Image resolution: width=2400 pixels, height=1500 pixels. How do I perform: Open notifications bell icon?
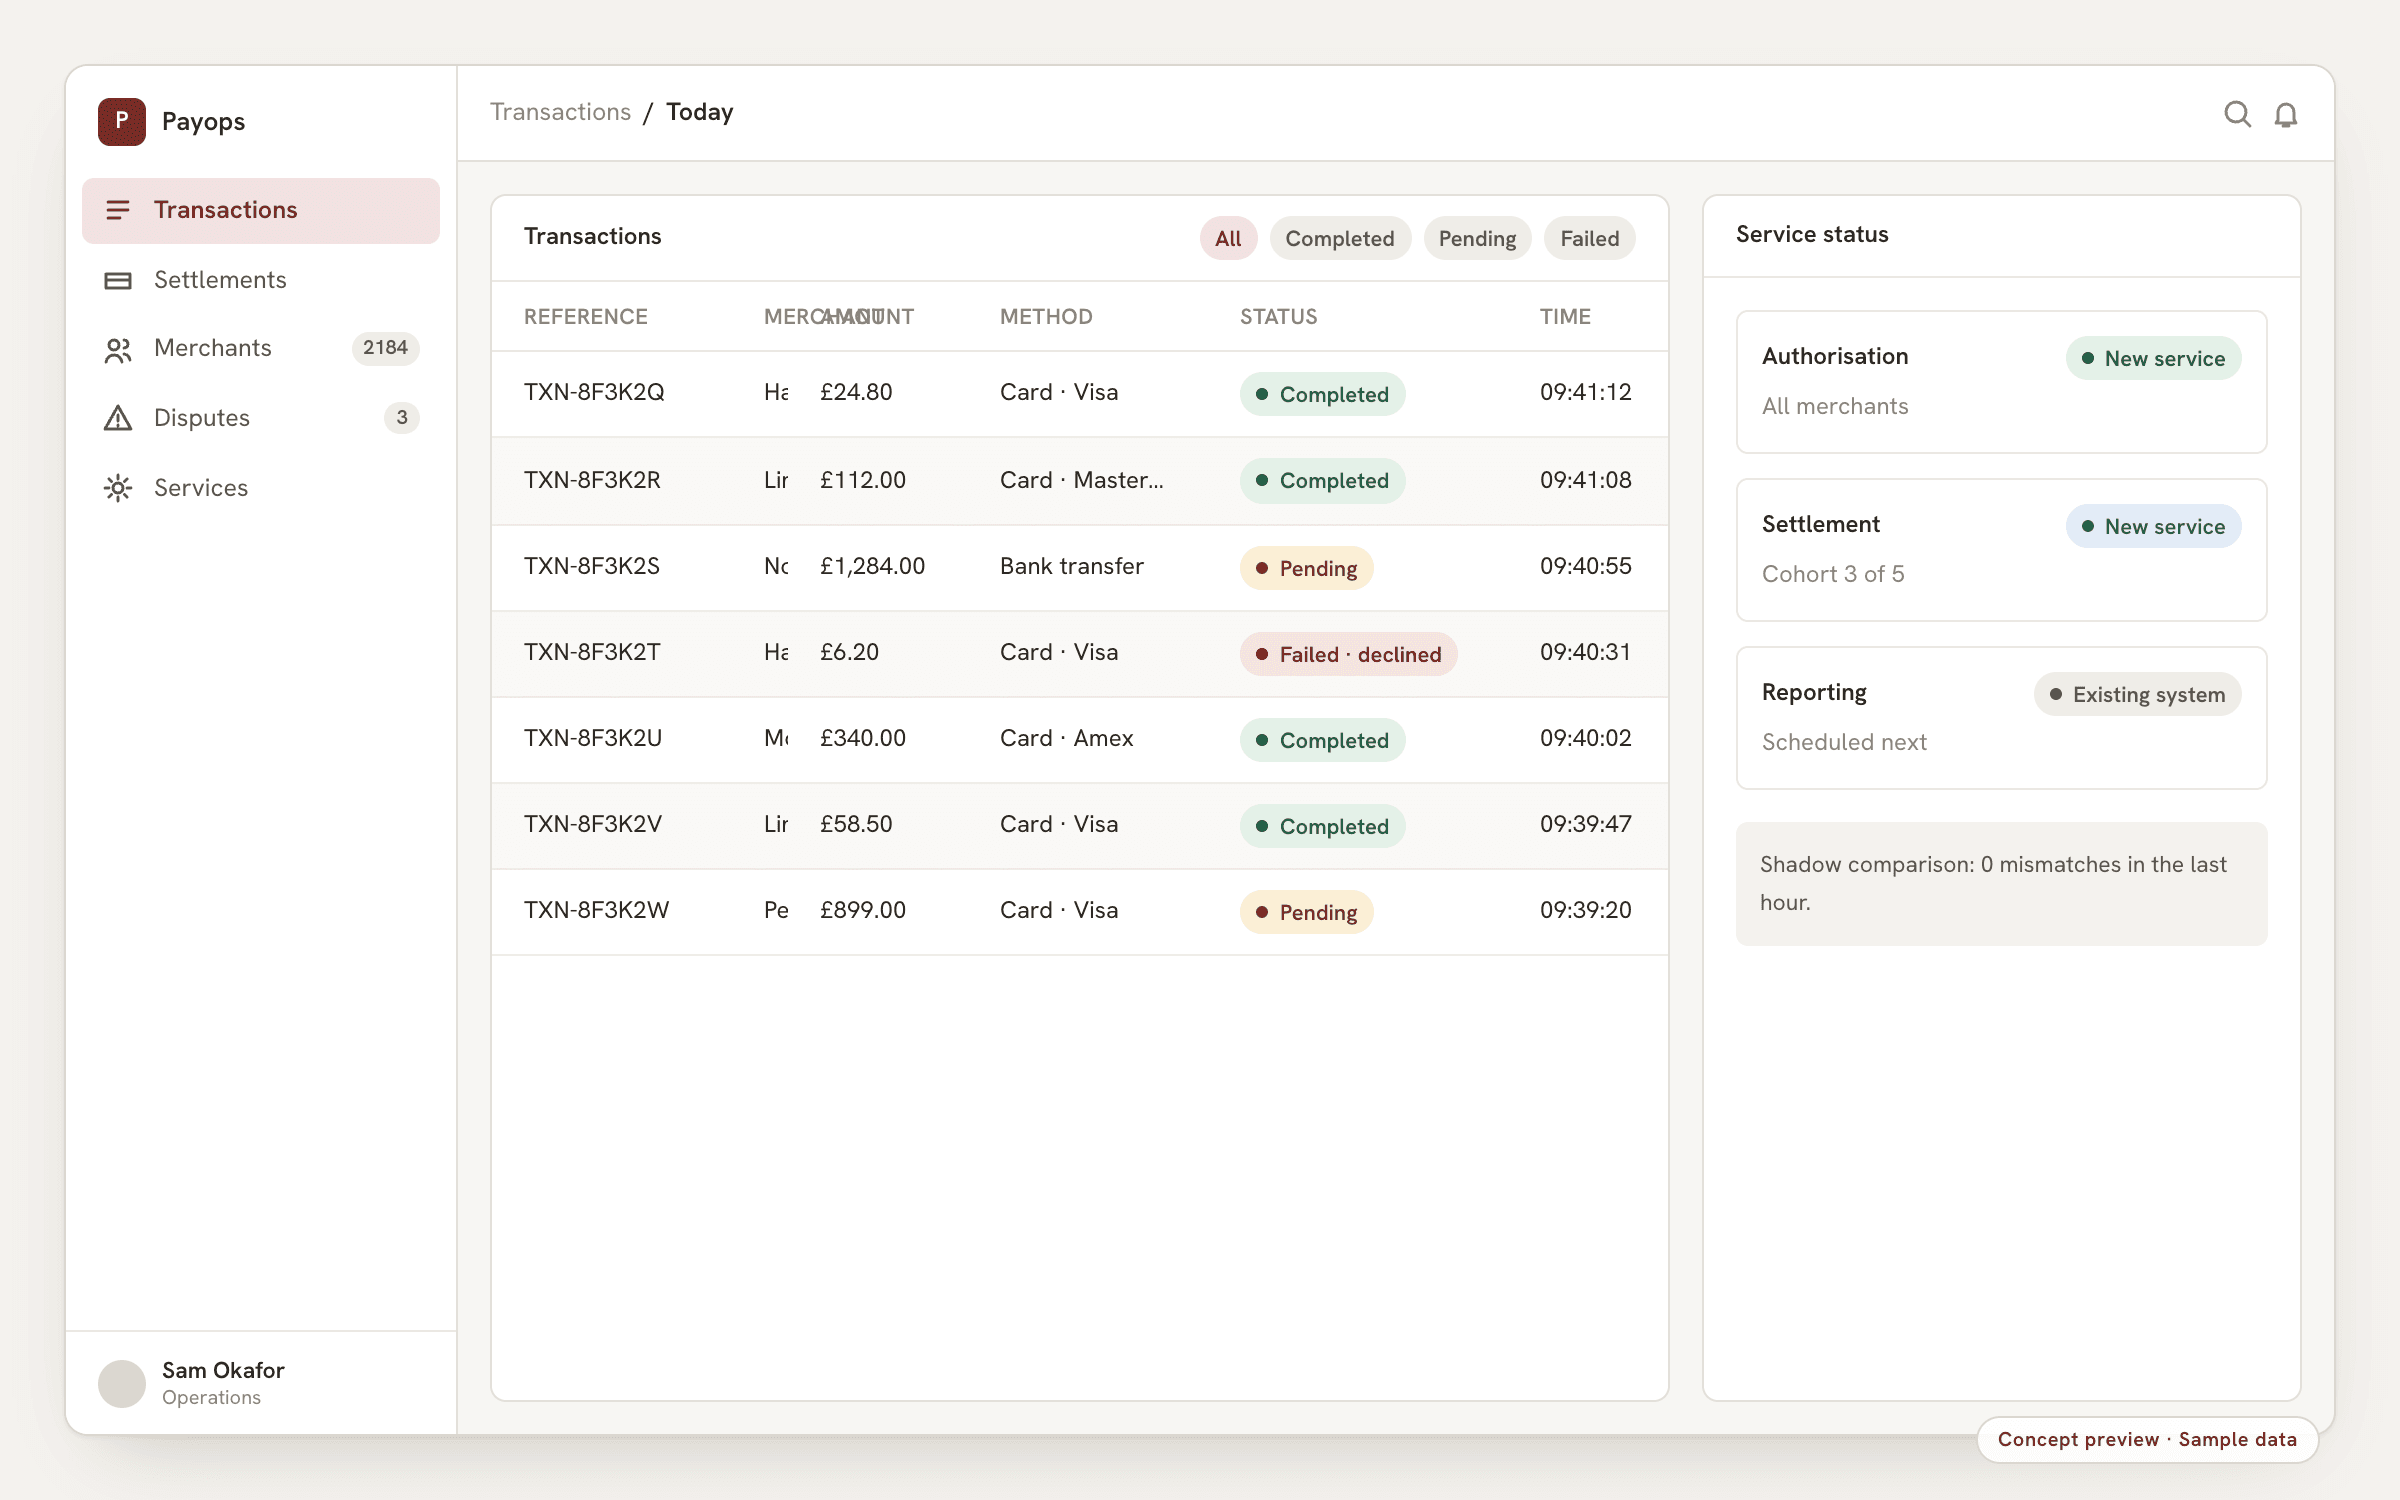(2286, 115)
